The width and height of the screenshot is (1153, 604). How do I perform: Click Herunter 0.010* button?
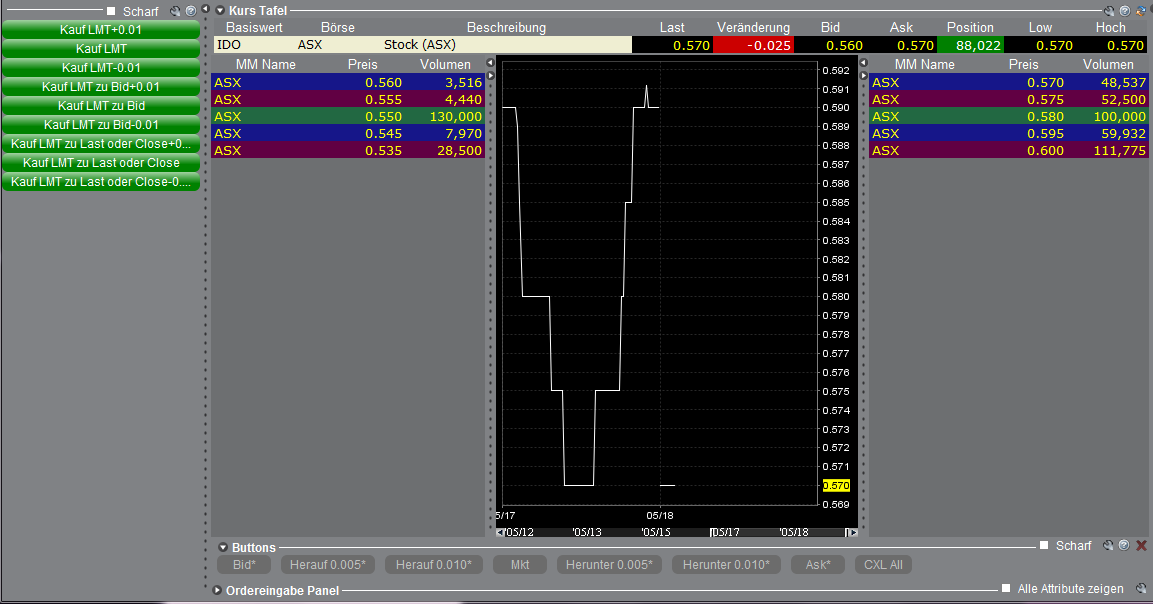[x=727, y=565]
